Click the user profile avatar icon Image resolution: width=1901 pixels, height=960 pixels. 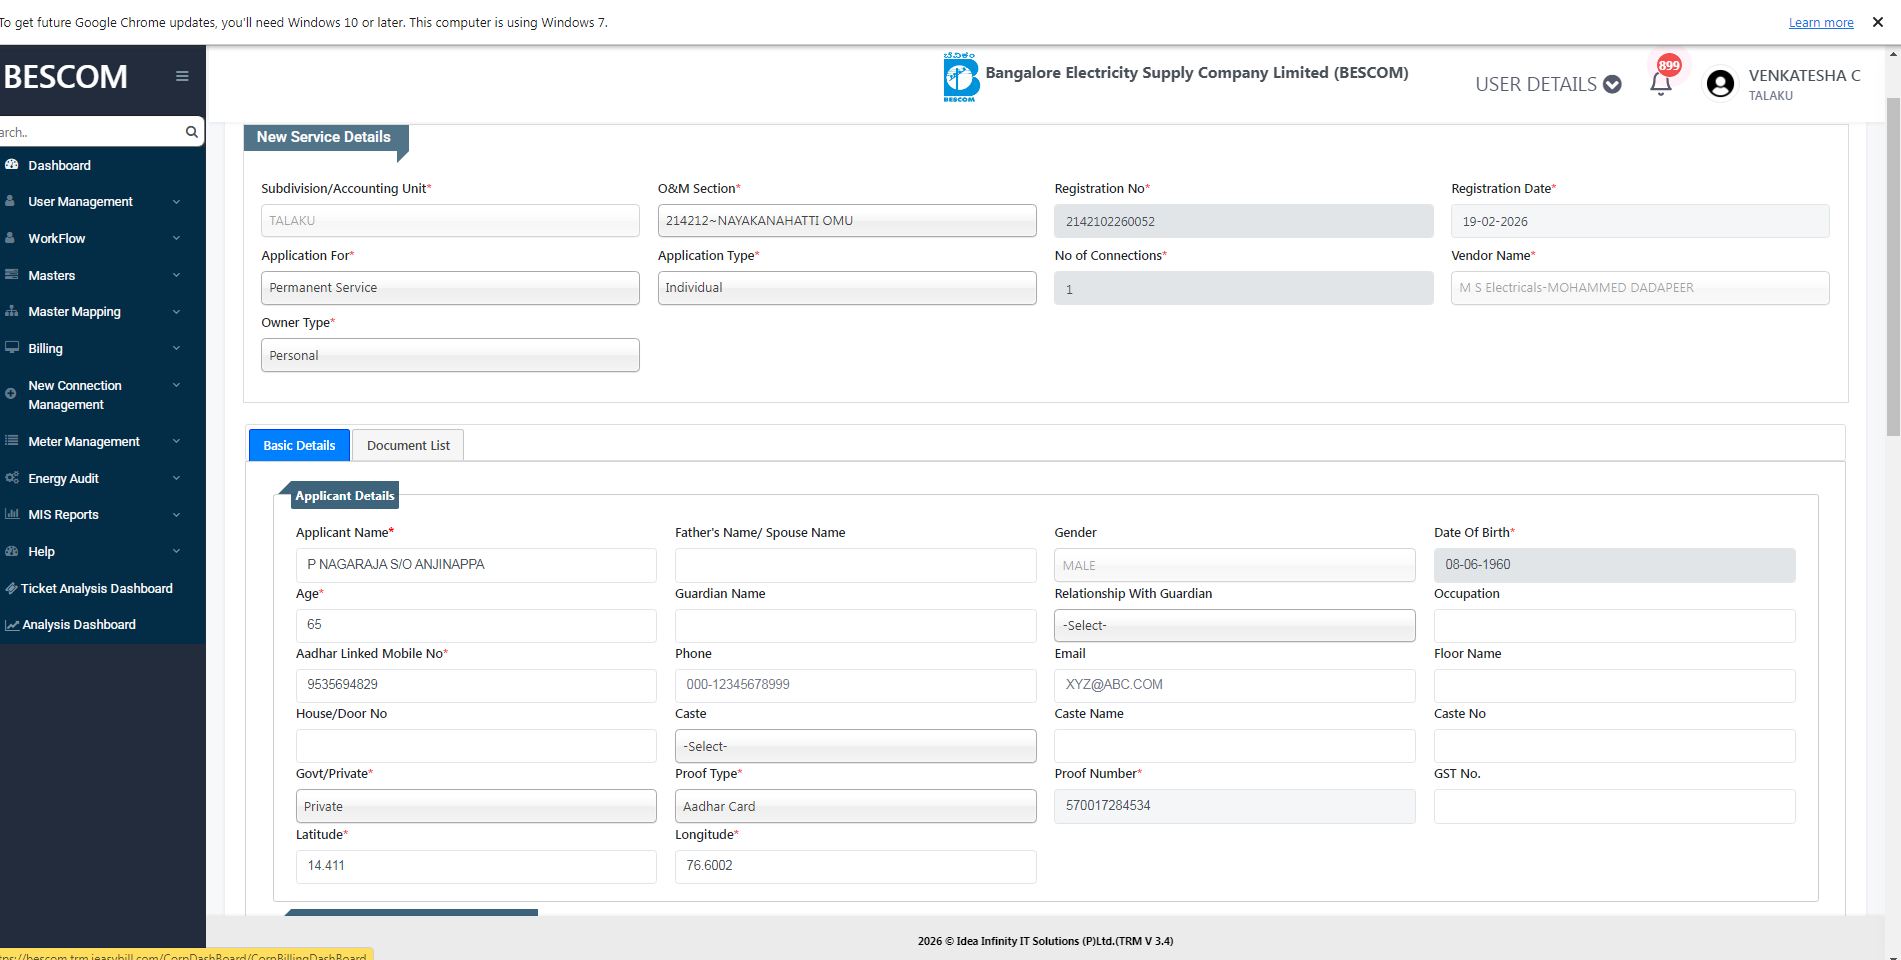pos(1720,84)
